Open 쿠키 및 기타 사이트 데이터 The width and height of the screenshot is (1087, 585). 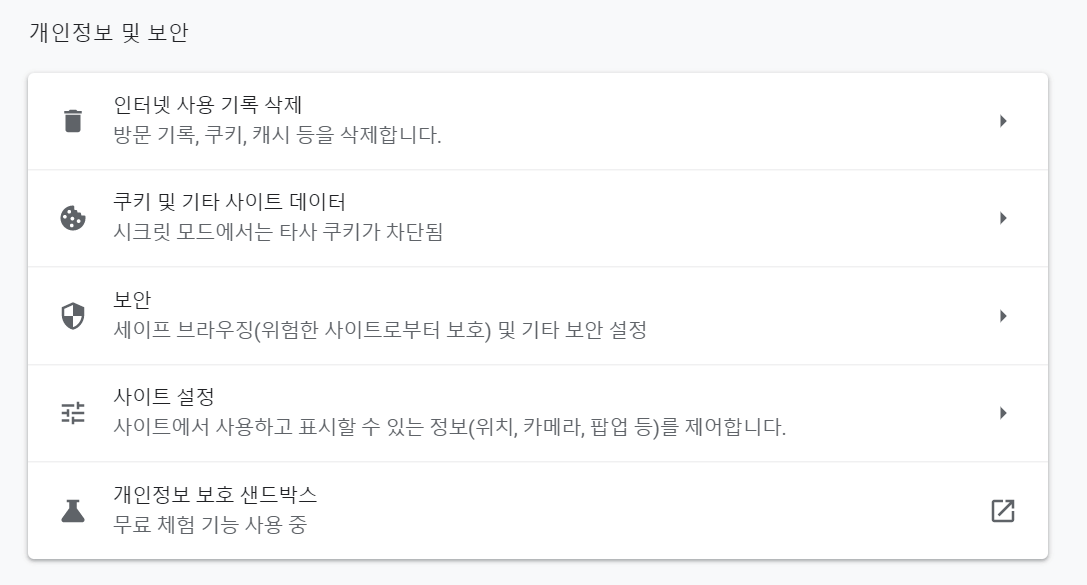[230, 202]
